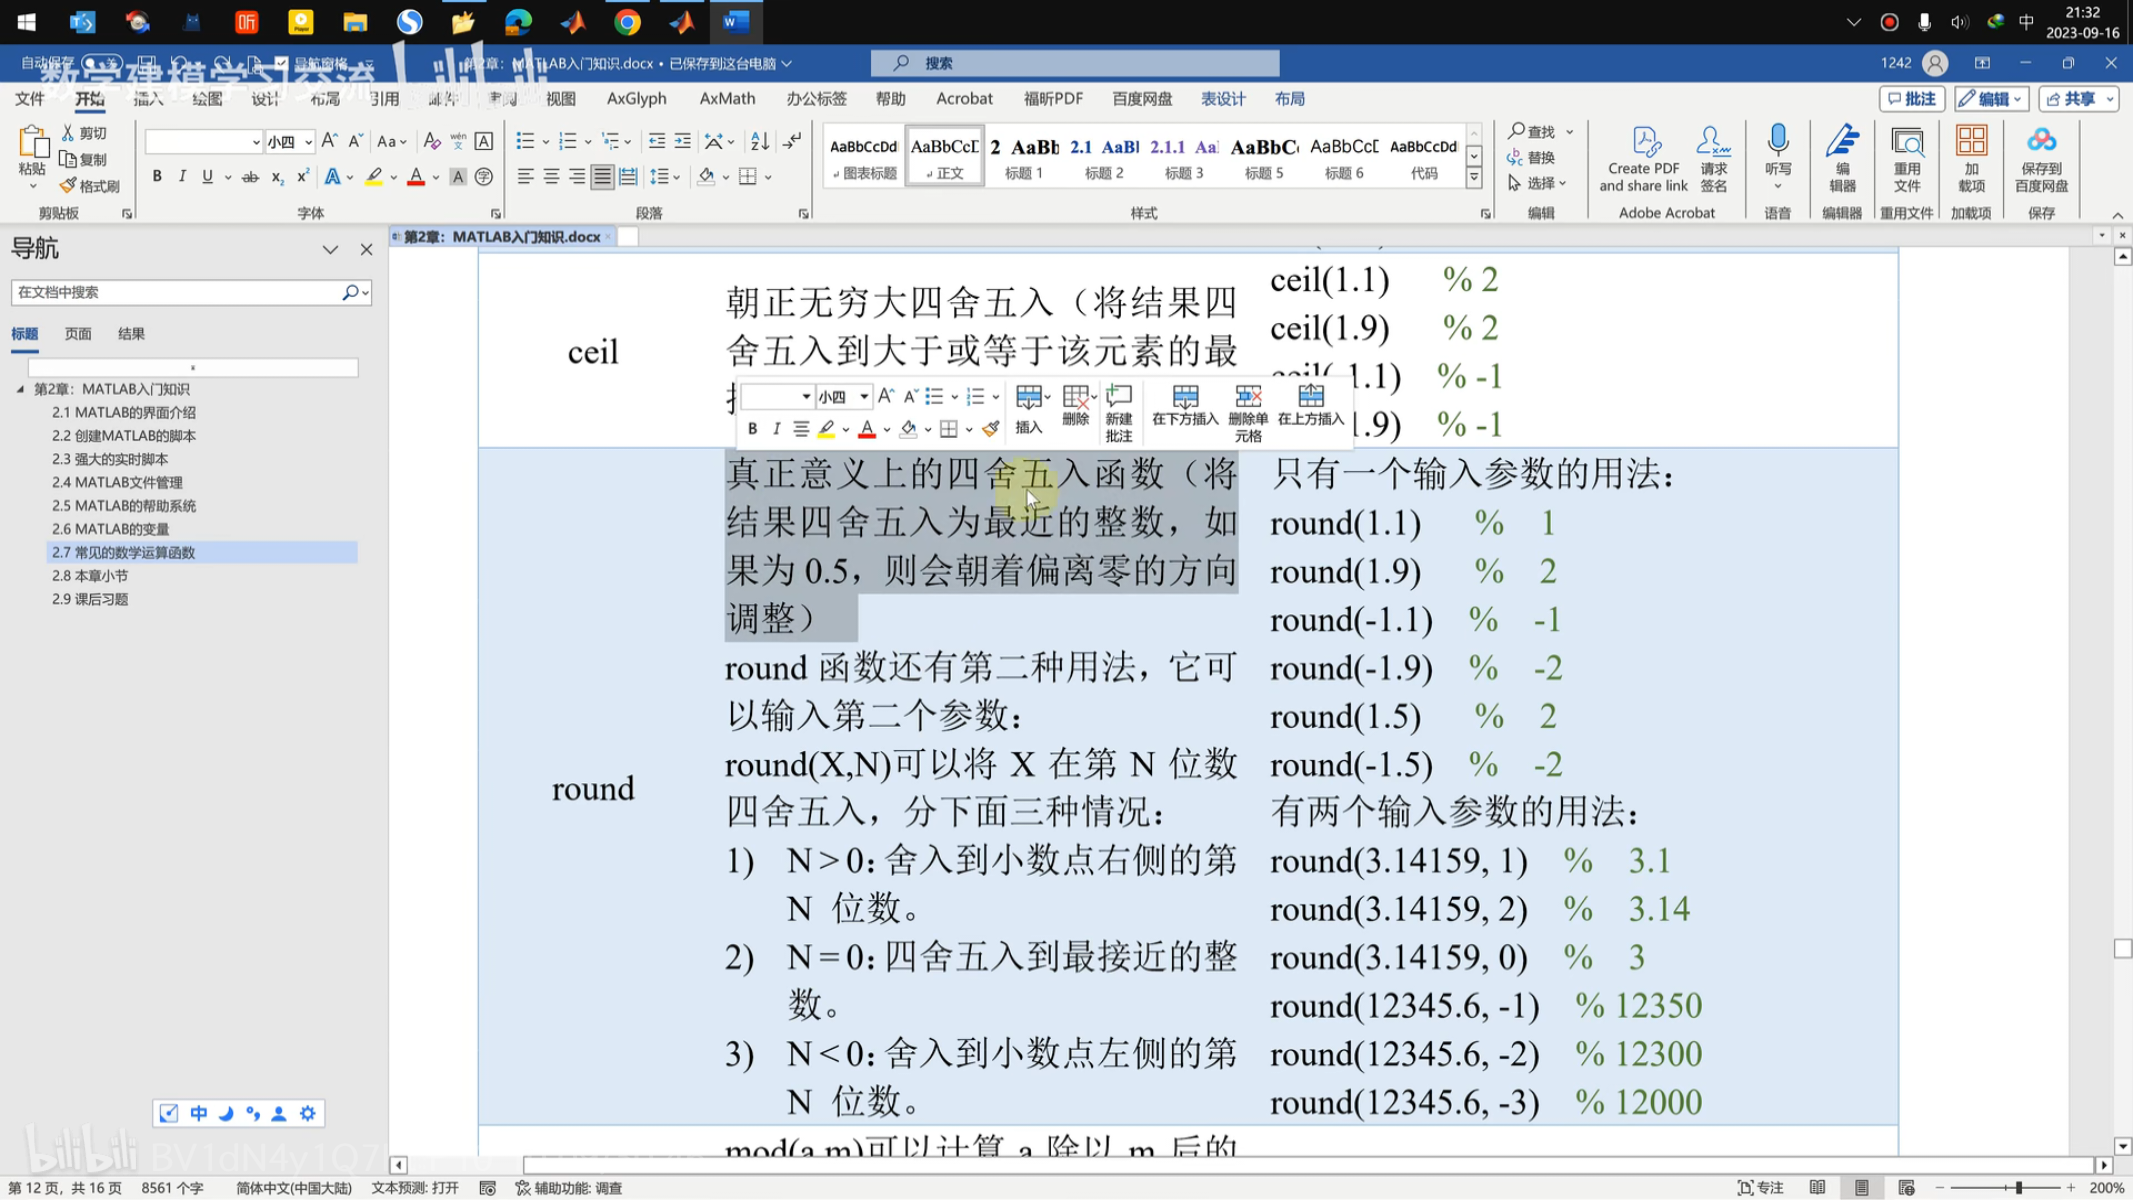Toggle the AutoSave switch in title bar

pos(100,63)
